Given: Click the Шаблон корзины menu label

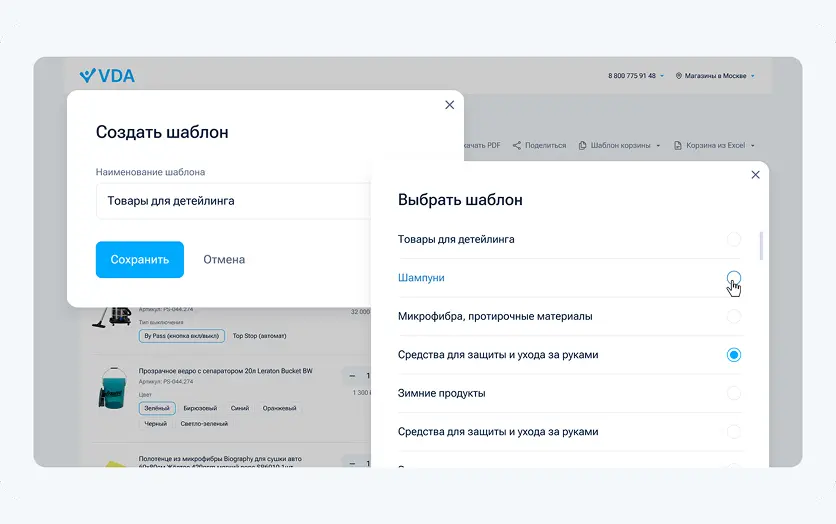Looking at the screenshot, I should point(620,146).
